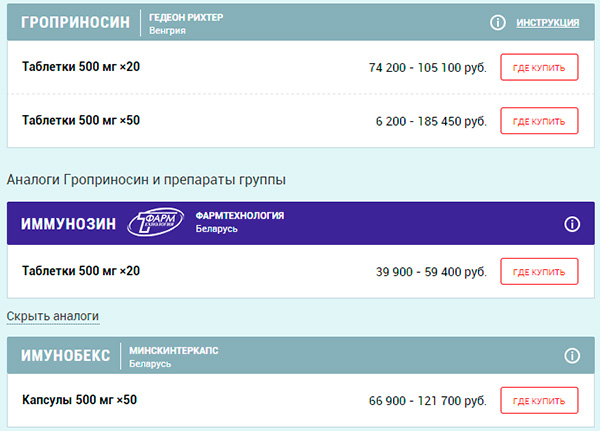Click Где купить for Гроприносин ×50 tablets
The height and width of the screenshot is (431, 600).
[539, 121]
